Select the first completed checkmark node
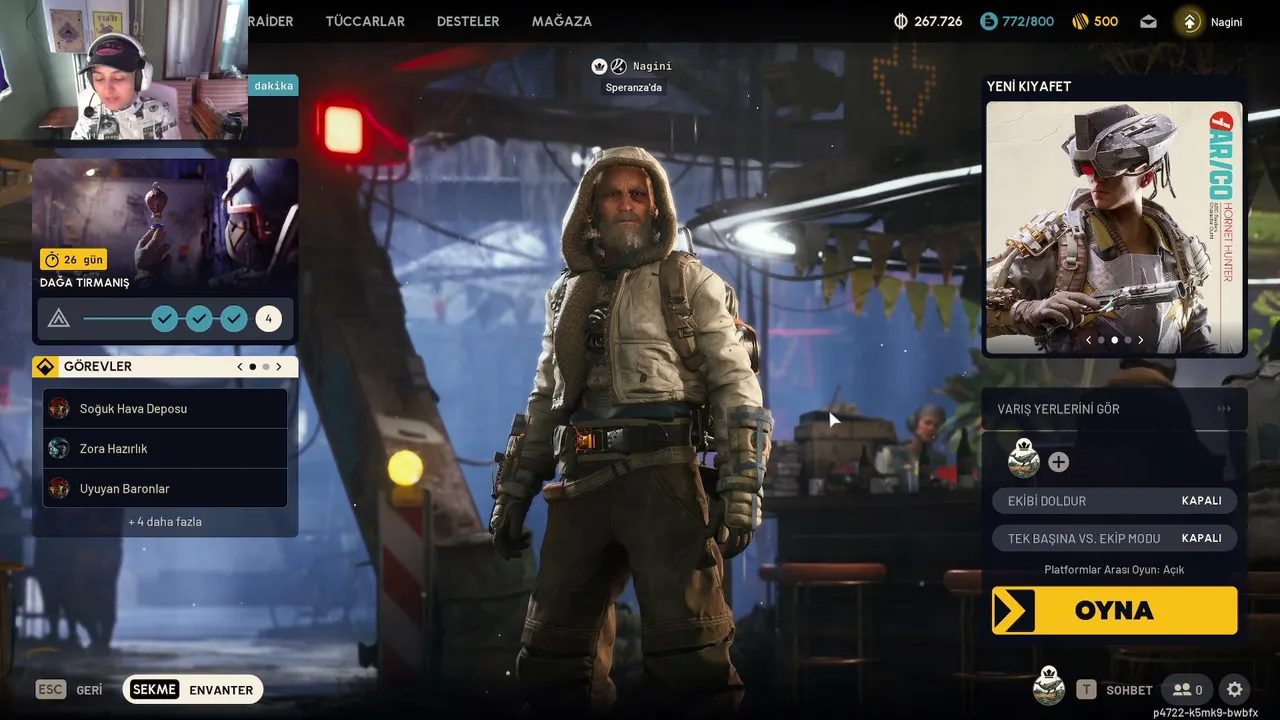The width and height of the screenshot is (1280, 720). click(x=165, y=319)
